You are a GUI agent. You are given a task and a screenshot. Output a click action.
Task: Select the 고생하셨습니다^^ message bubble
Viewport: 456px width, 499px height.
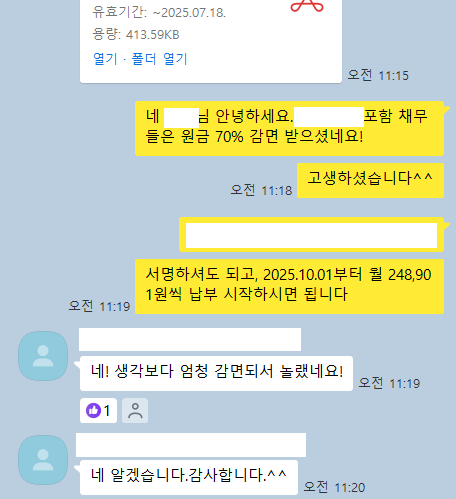pos(370,180)
